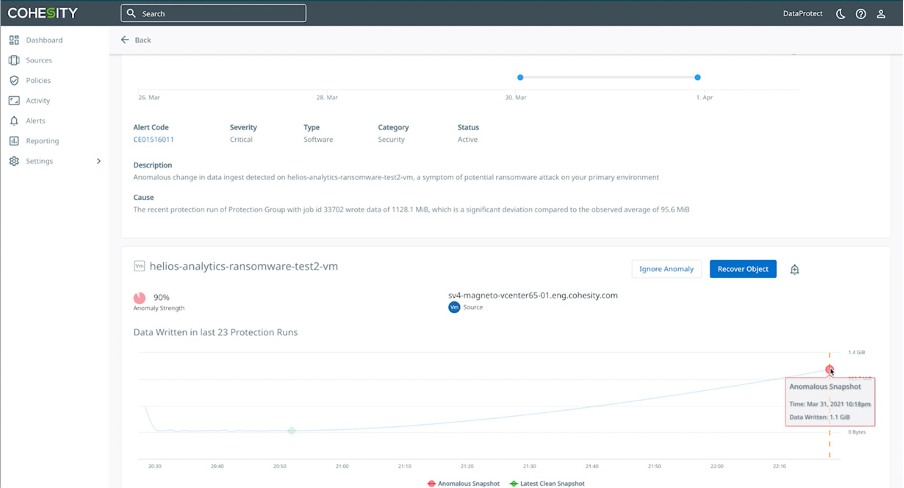
Task: Open alert code CE01516011 link
Action: pyautogui.click(x=153, y=140)
